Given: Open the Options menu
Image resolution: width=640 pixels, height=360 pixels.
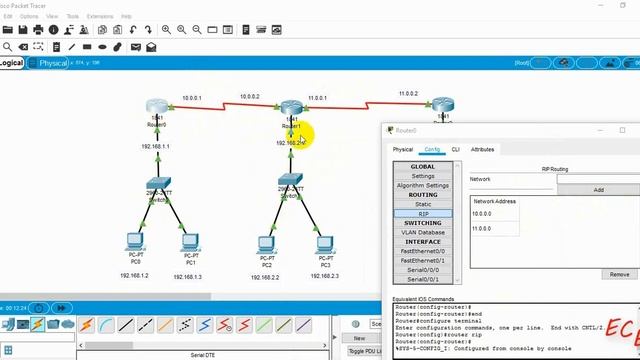Looking at the screenshot, I should 29,16.
